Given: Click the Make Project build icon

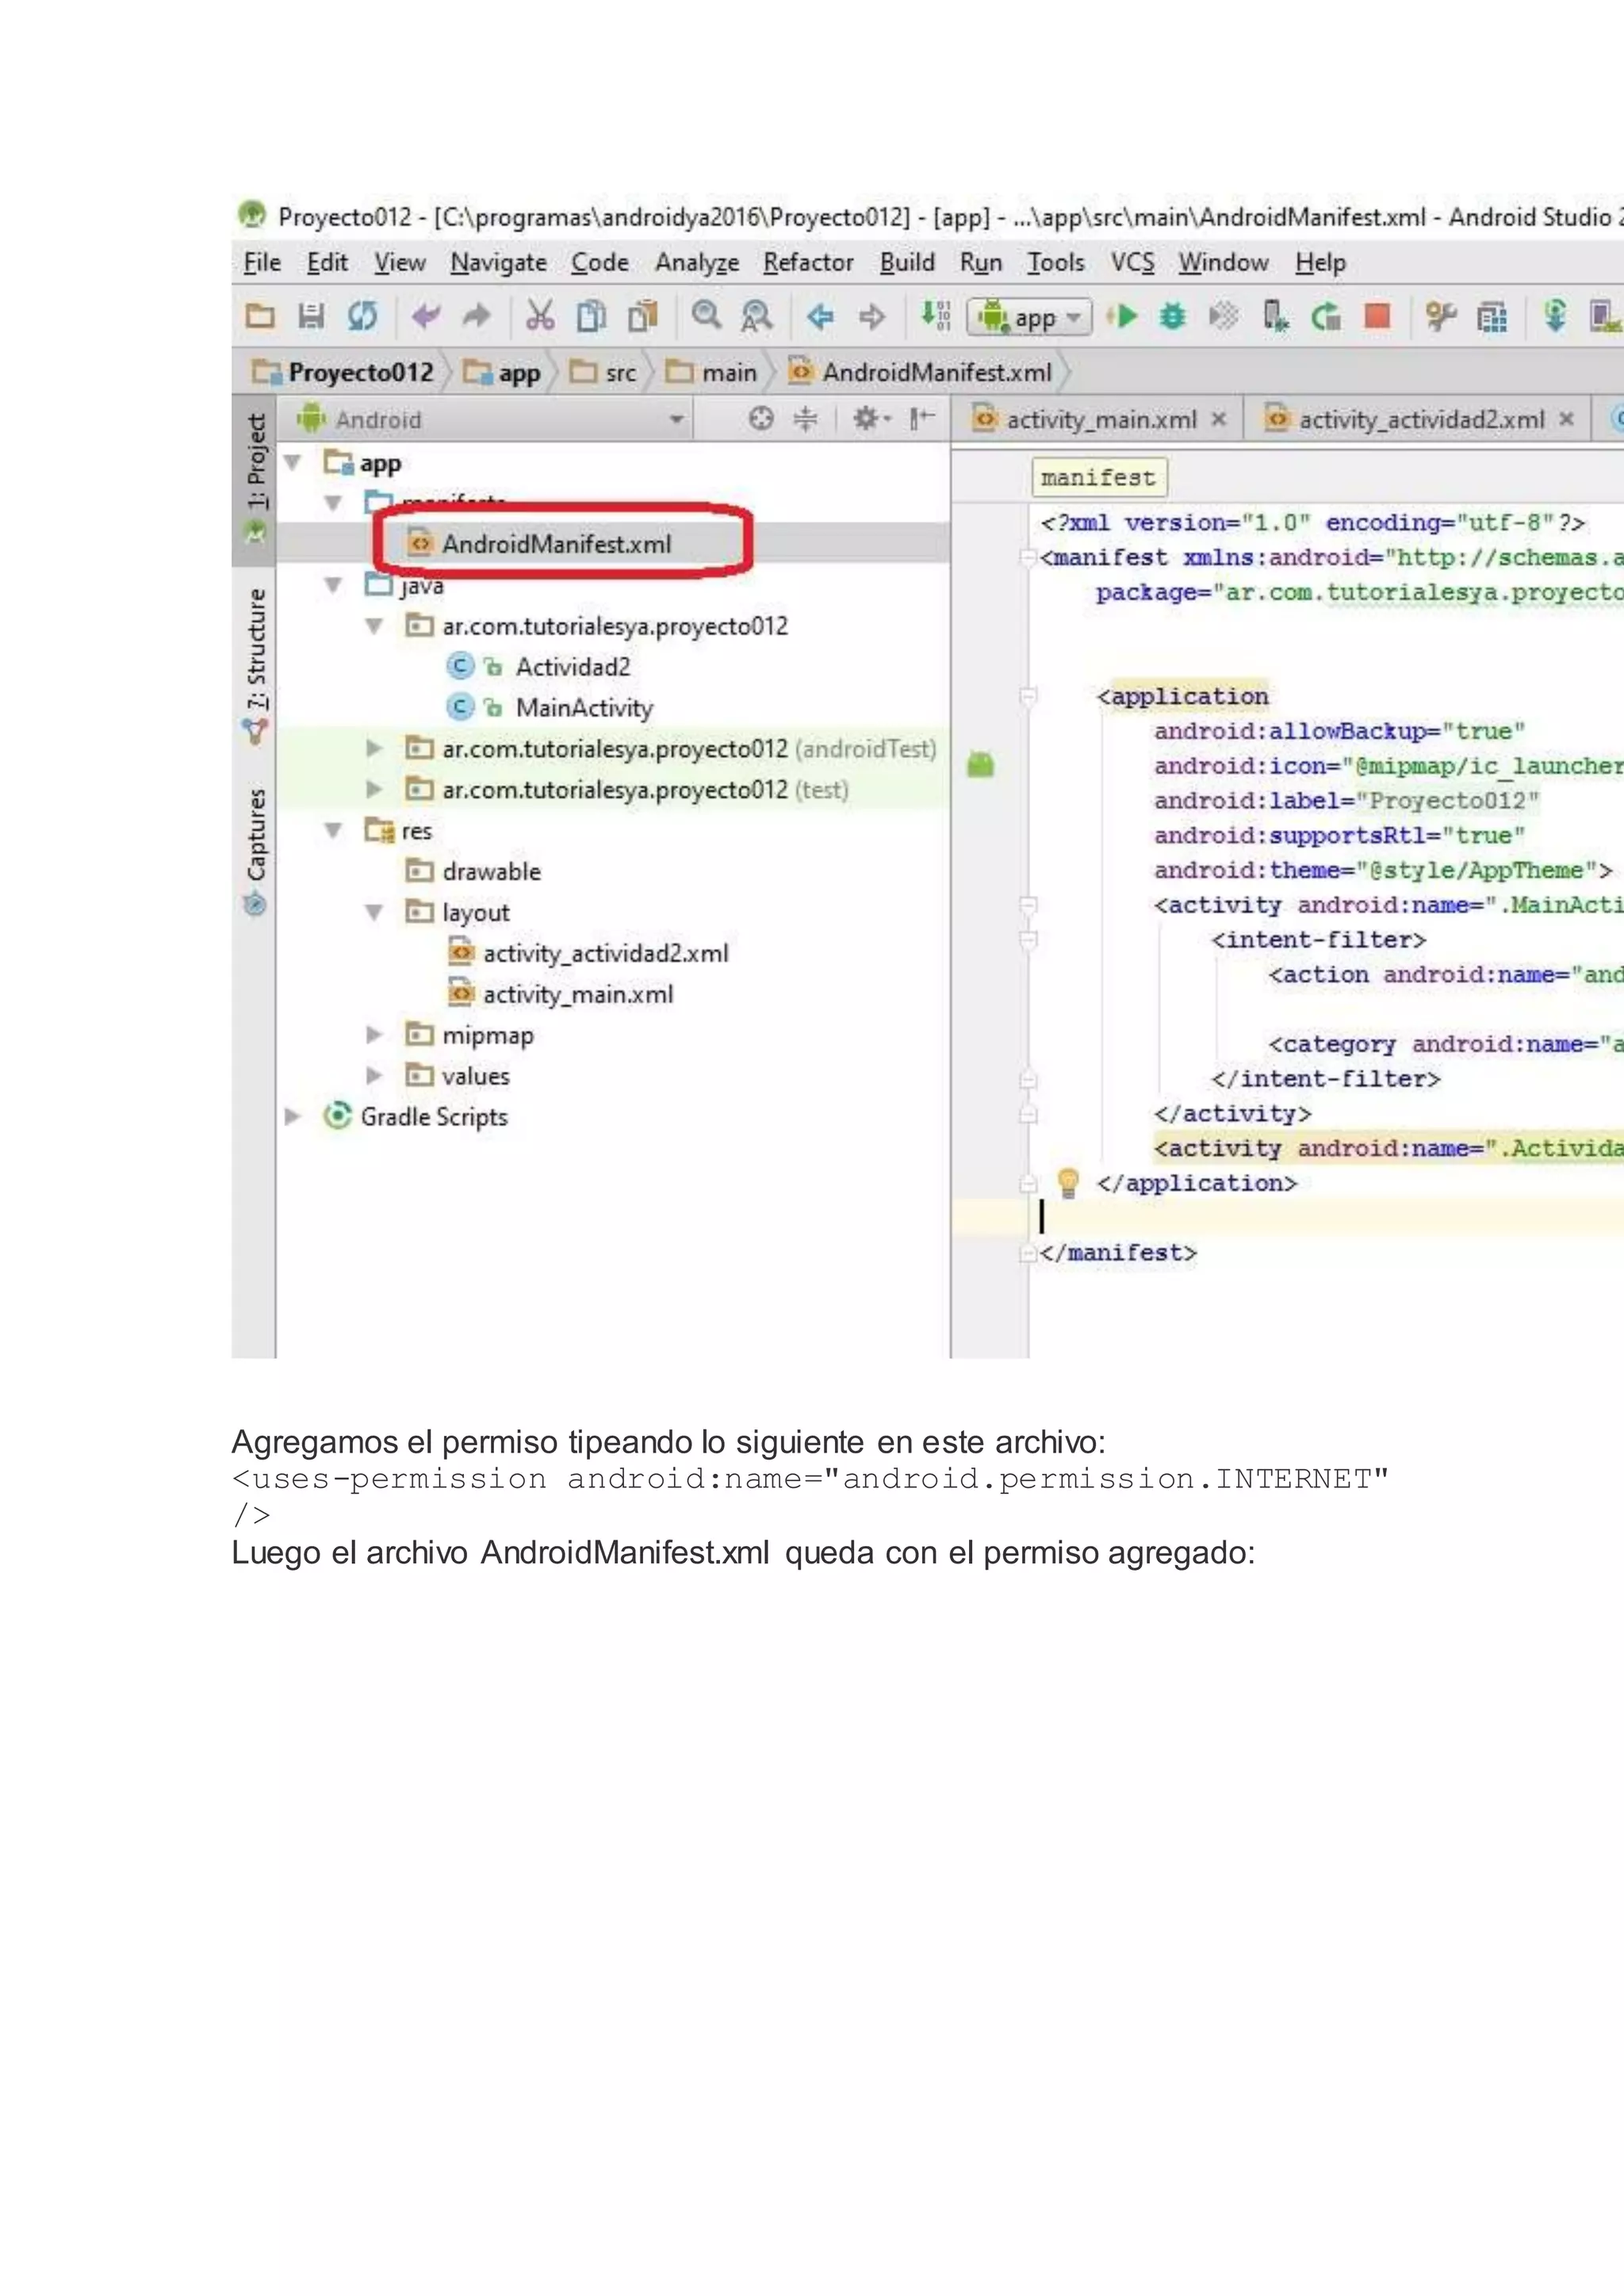Looking at the screenshot, I should tap(936, 315).
